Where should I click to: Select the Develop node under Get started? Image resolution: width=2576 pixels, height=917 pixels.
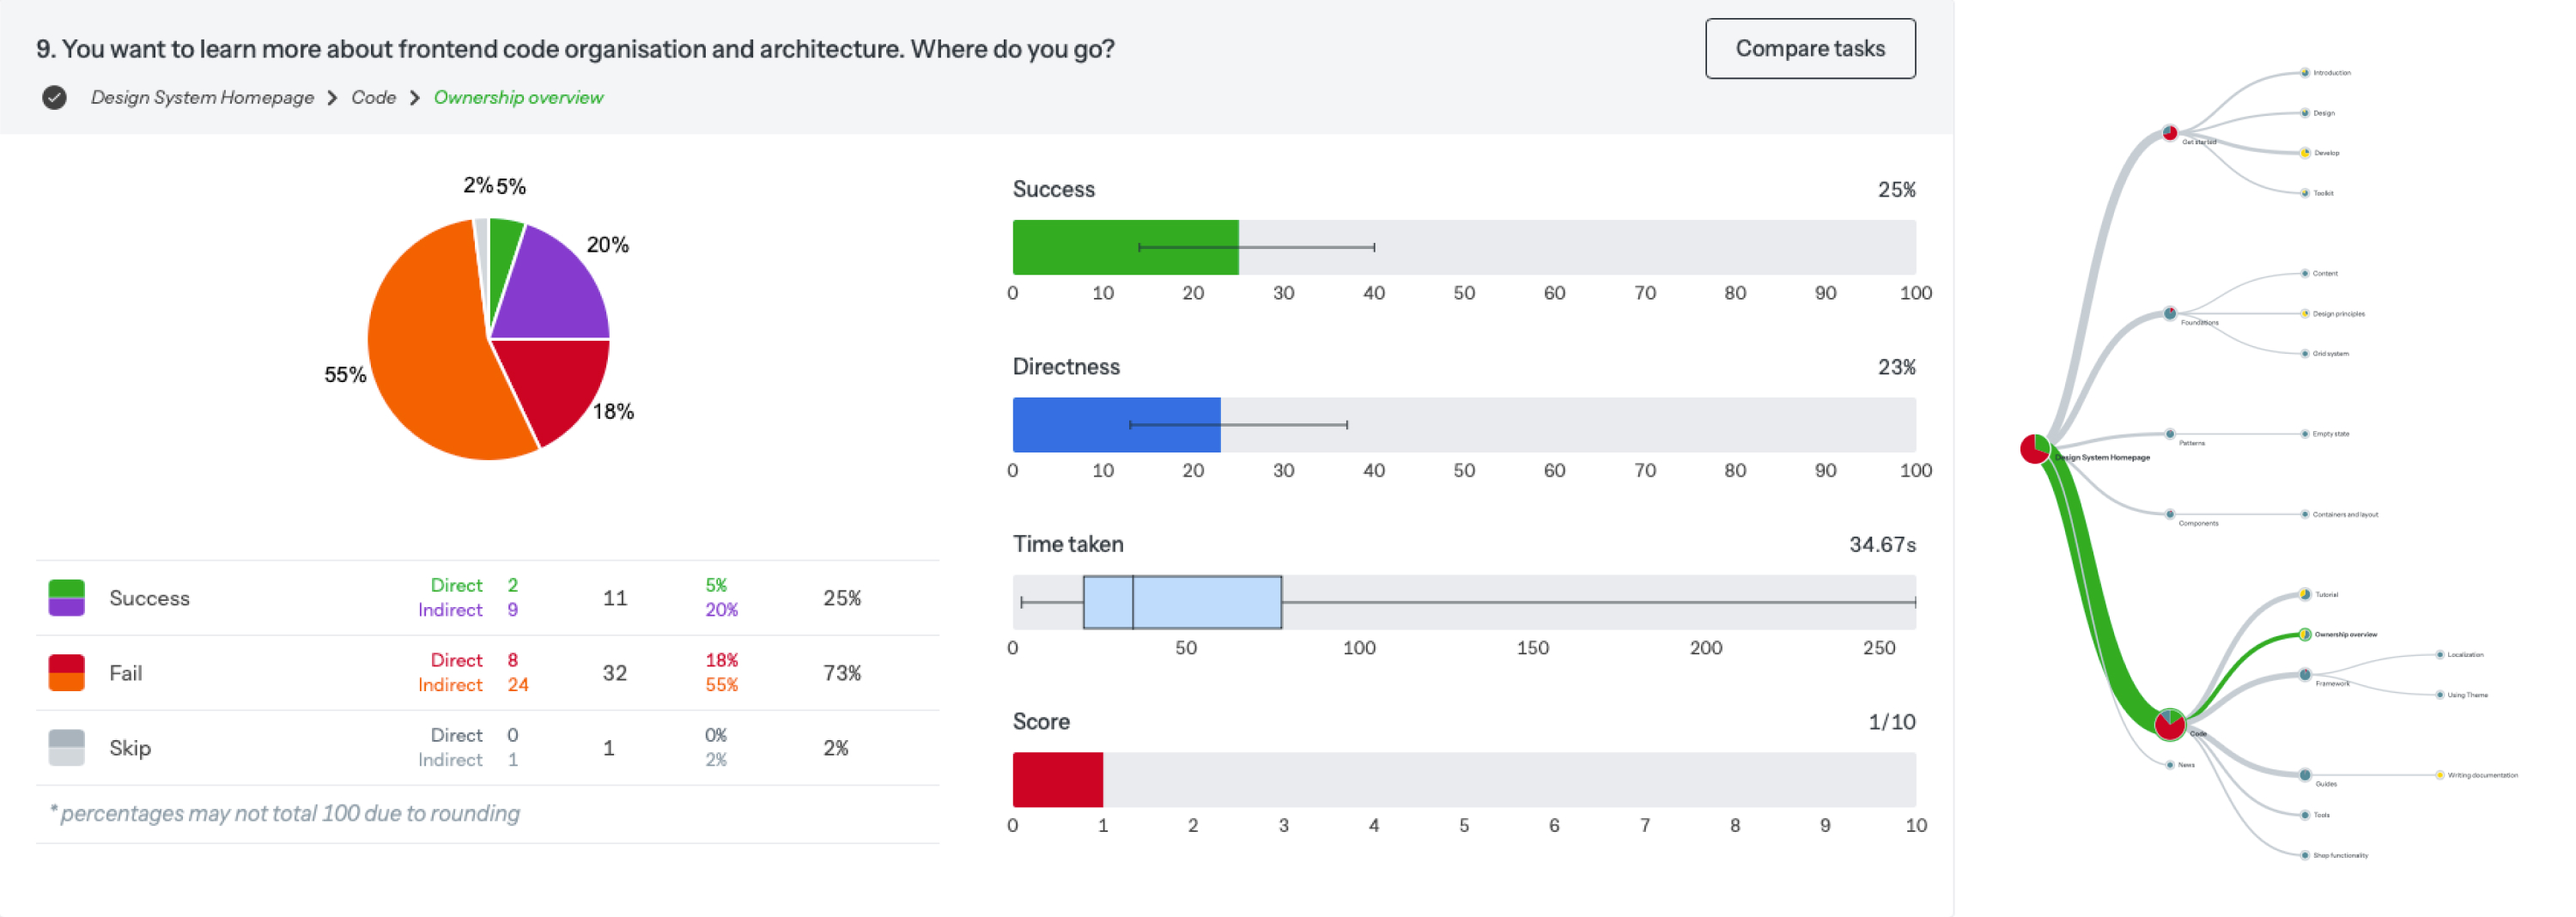point(2306,153)
